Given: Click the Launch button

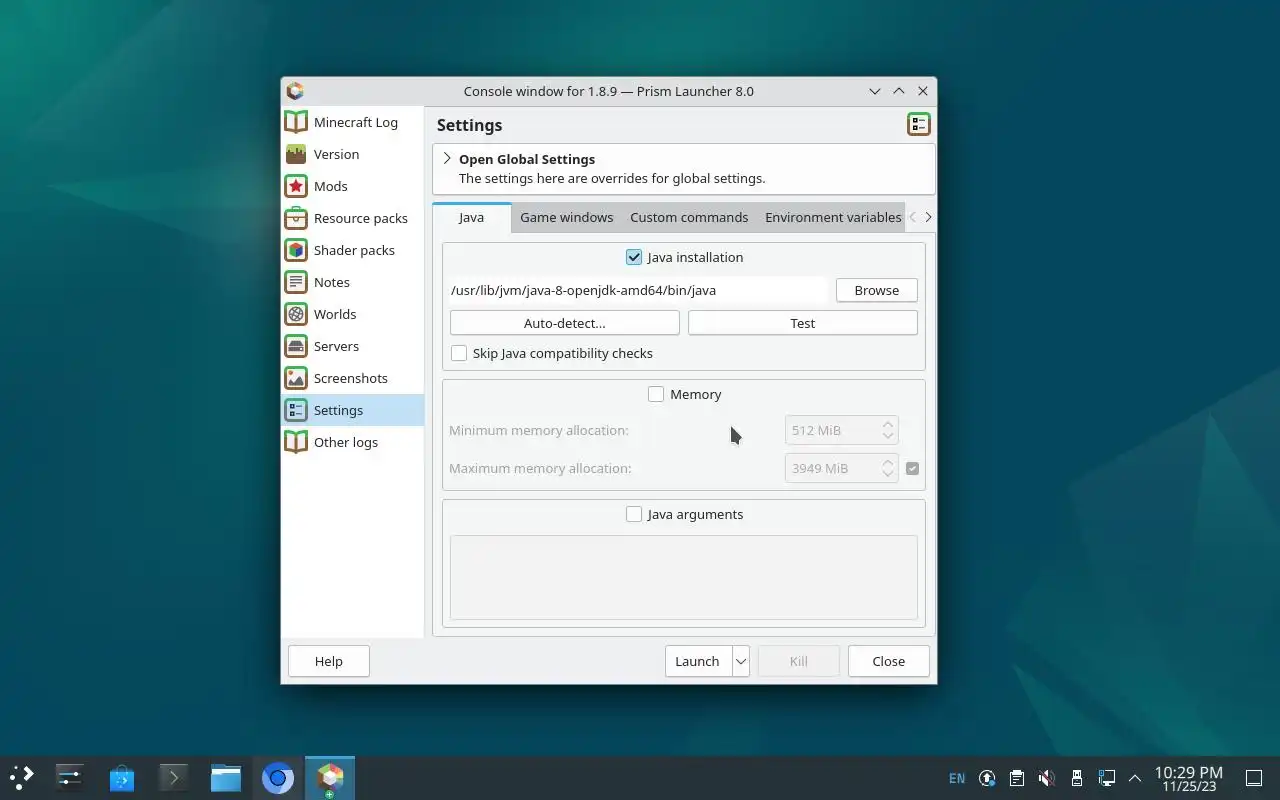Looking at the screenshot, I should 698,661.
